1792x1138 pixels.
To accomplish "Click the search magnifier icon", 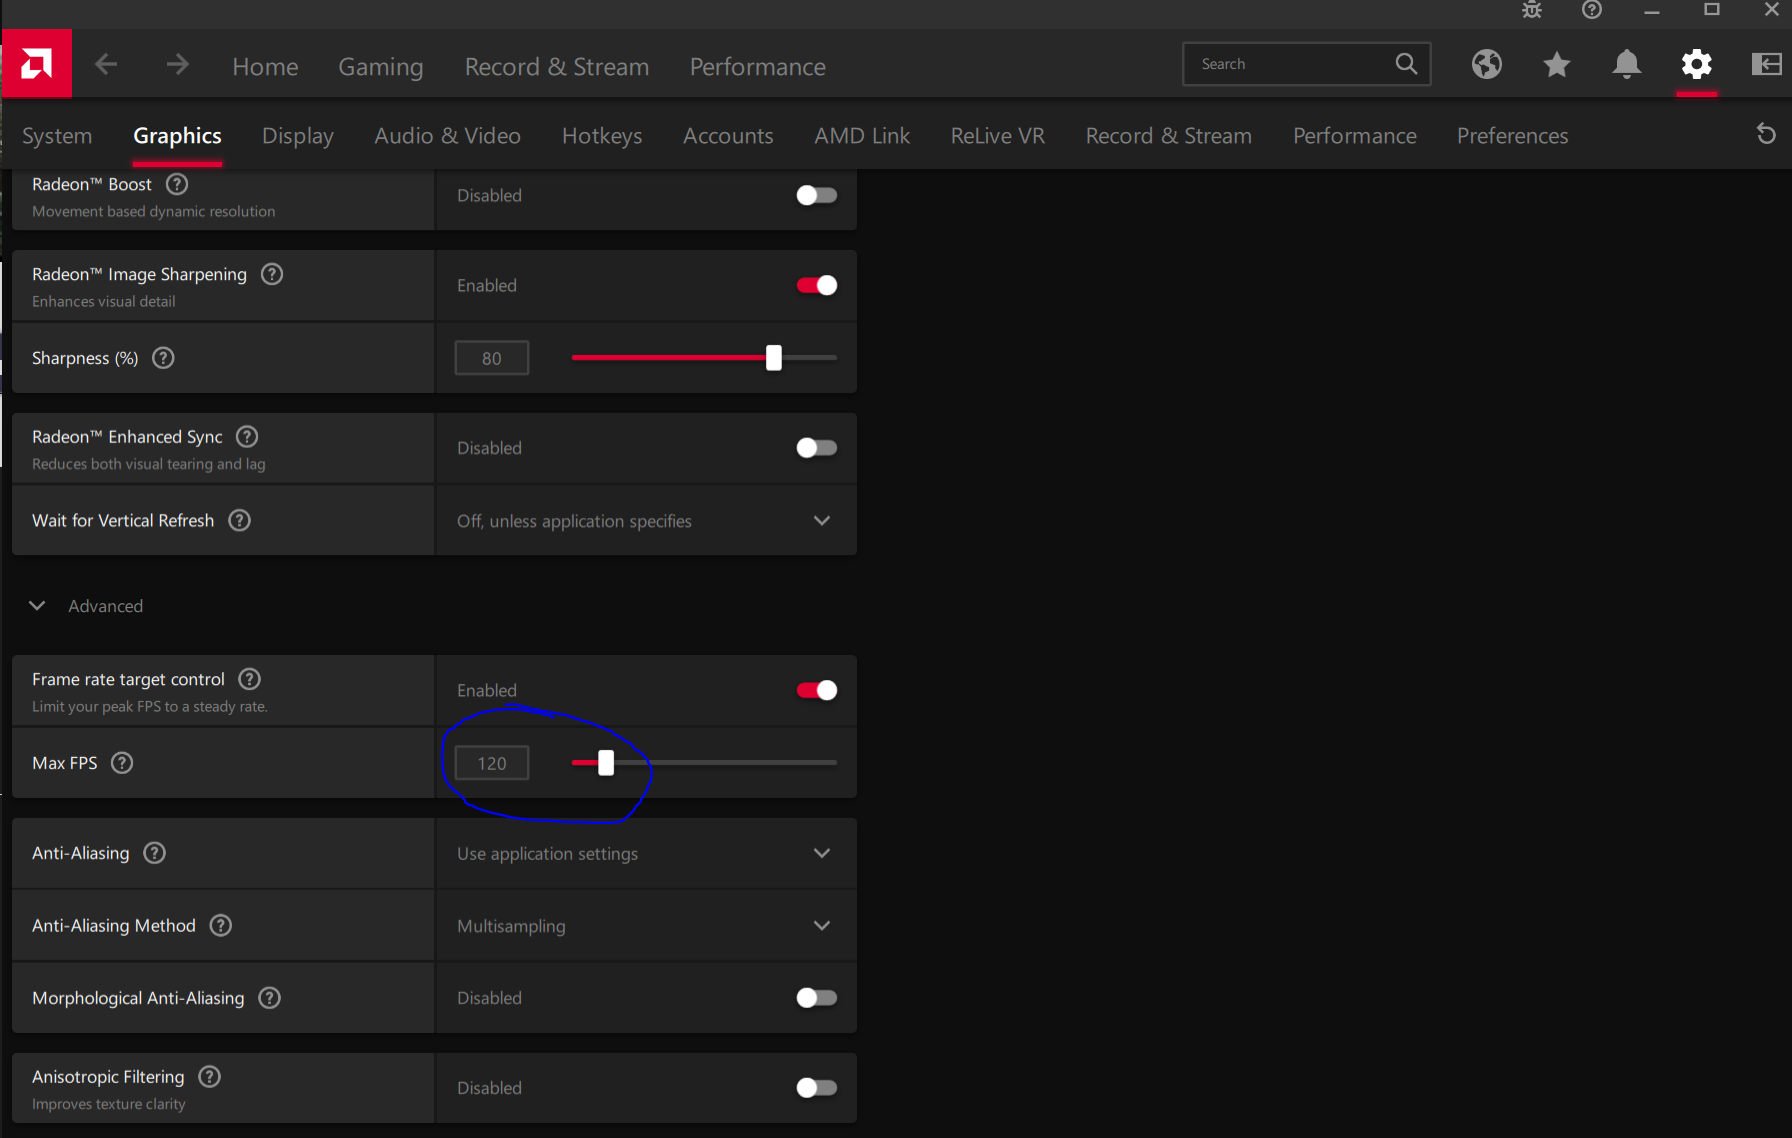I will click(x=1406, y=64).
